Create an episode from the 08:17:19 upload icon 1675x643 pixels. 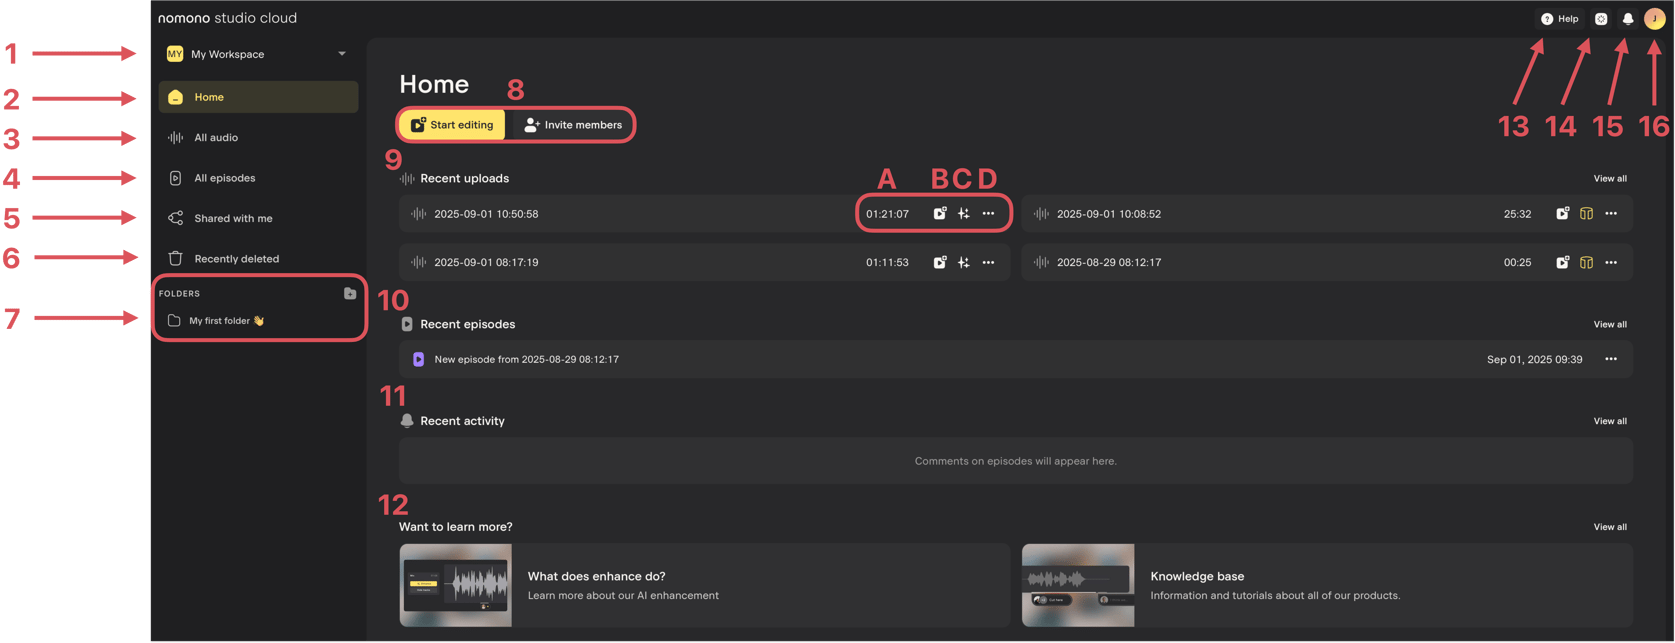coord(940,263)
